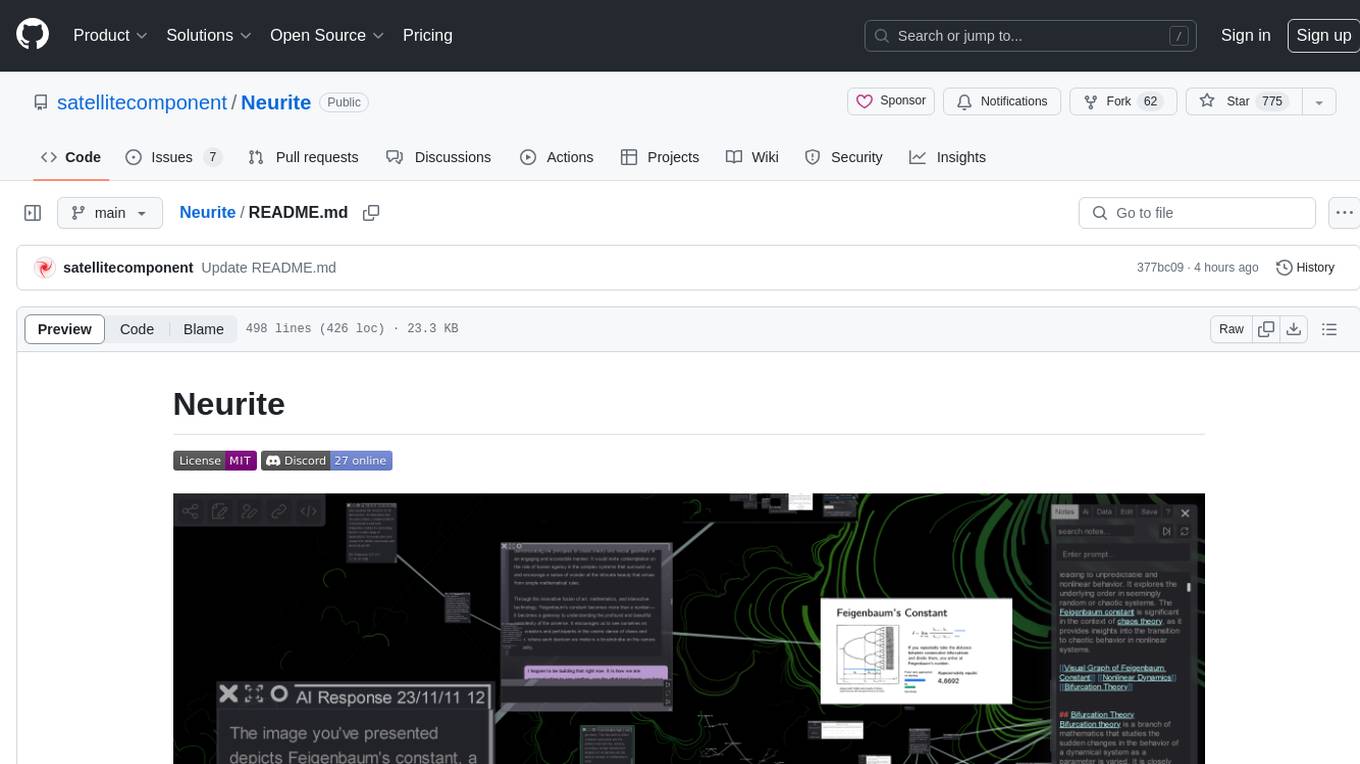View the file History
The width and height of the screenshot is (1360, 764).
pos(1305,268)
